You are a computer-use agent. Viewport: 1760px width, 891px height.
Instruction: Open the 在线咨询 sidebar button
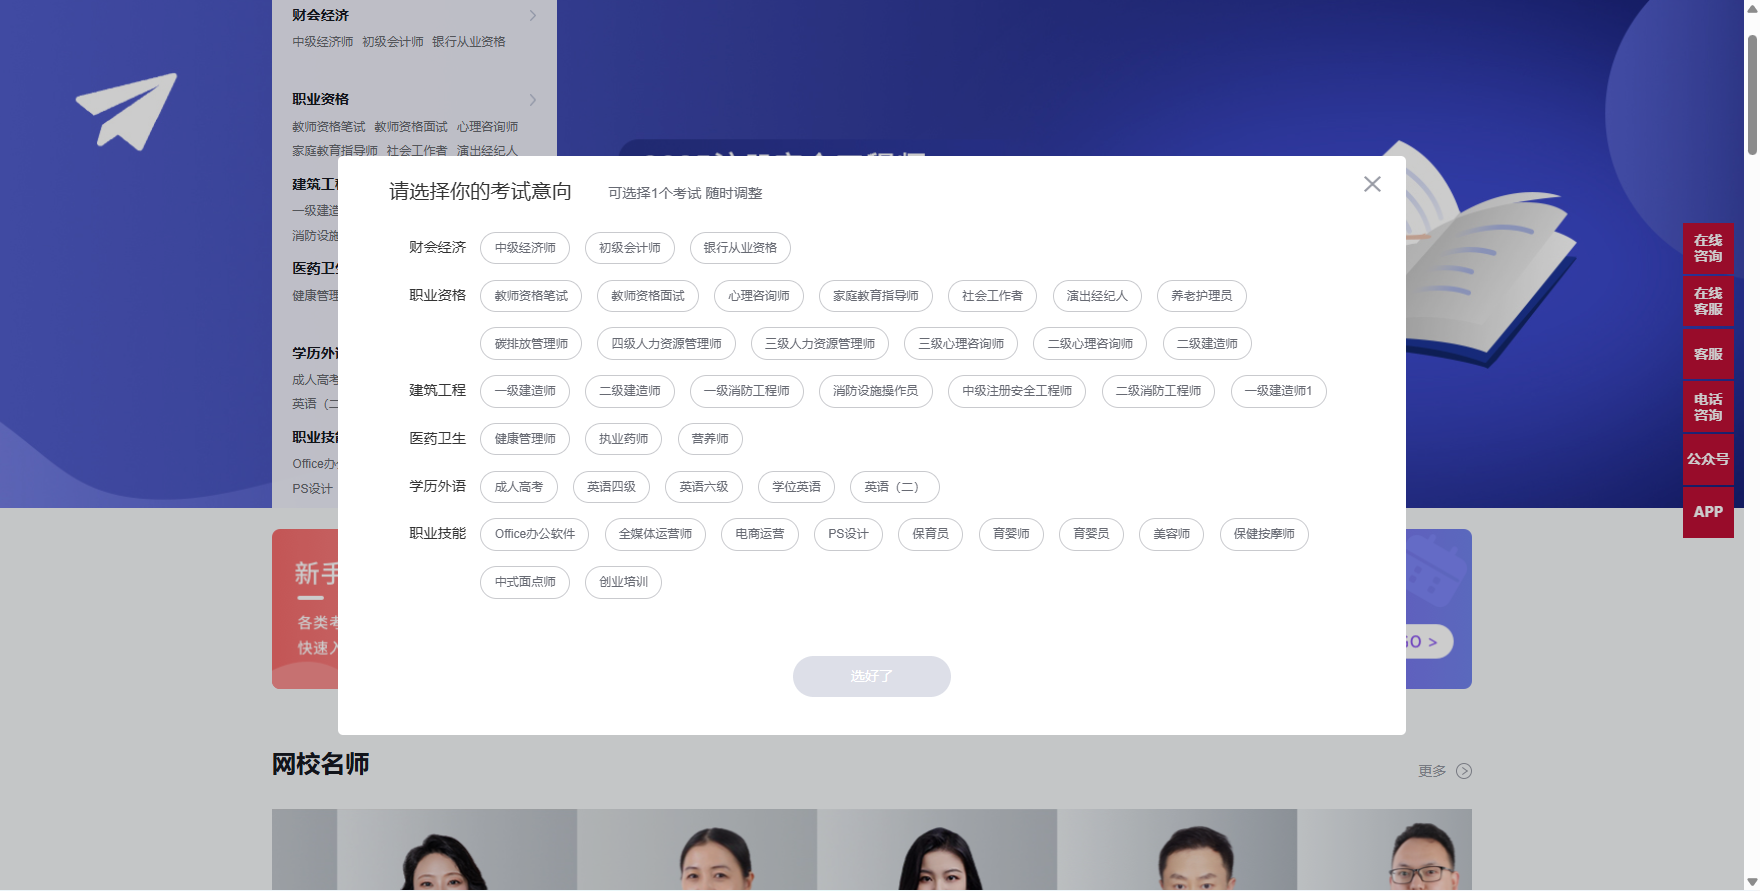[x=1708, y=248]
